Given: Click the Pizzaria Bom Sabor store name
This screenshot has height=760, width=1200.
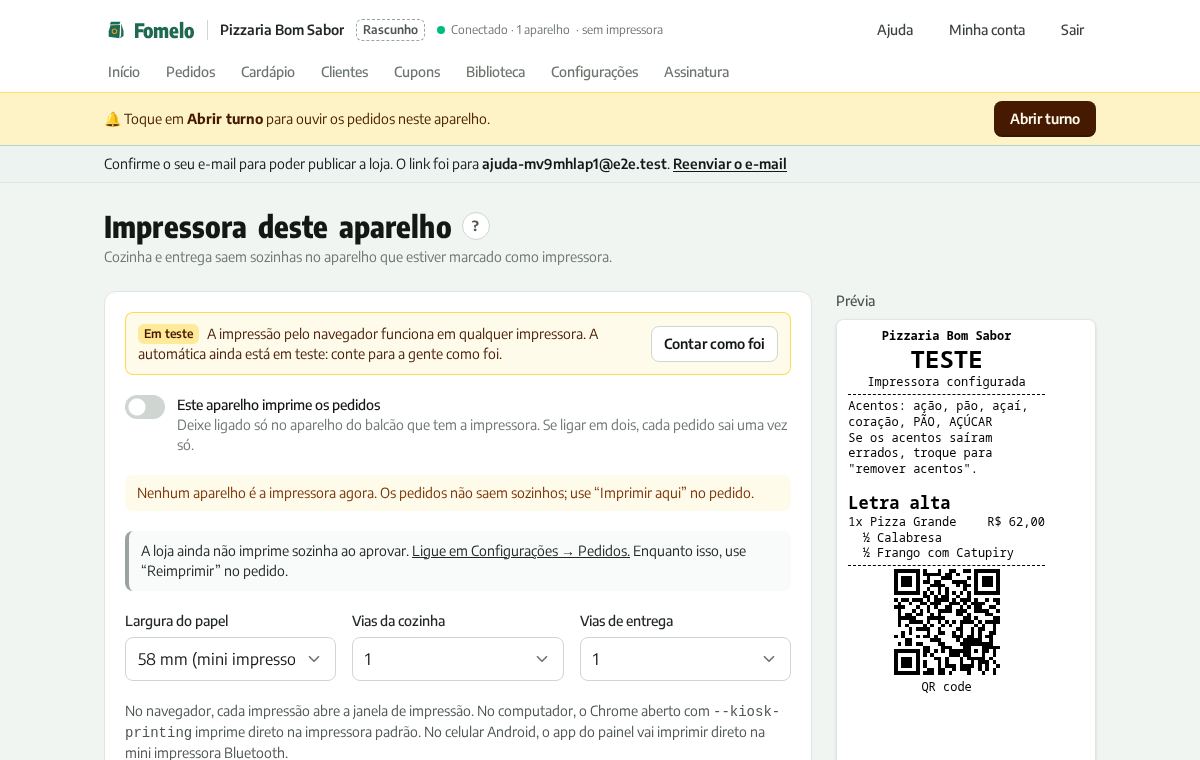Looking at the screenshot, I should (282, 30).
